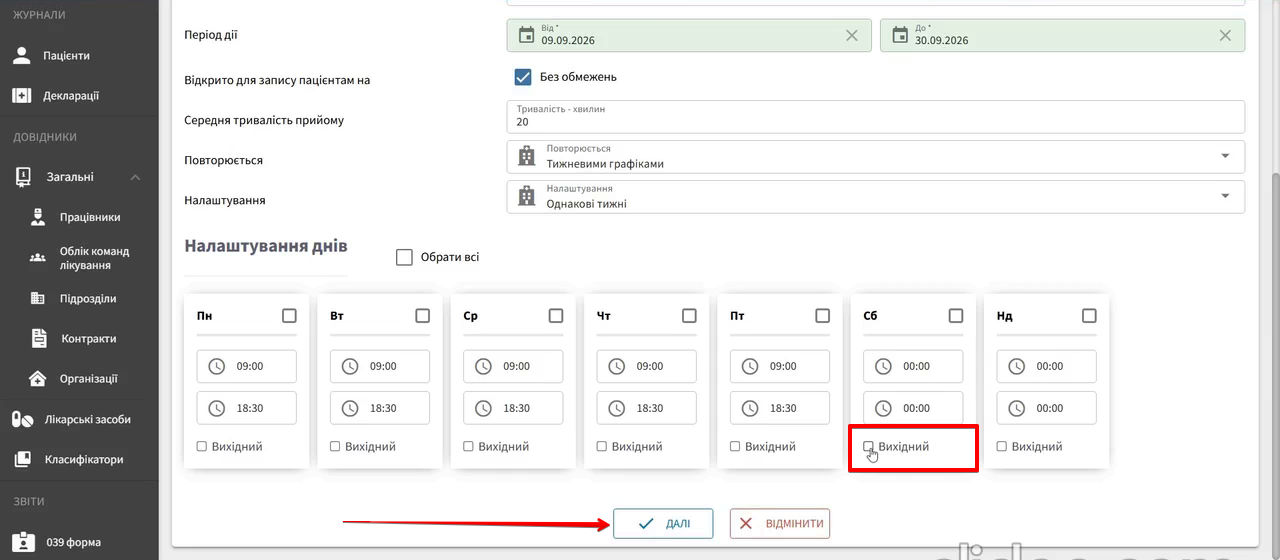Image resolution: width=1280 pixels, height=560 pixels.
Task: Mark Sunday as Вихідний
Action: coord(1002,447)
